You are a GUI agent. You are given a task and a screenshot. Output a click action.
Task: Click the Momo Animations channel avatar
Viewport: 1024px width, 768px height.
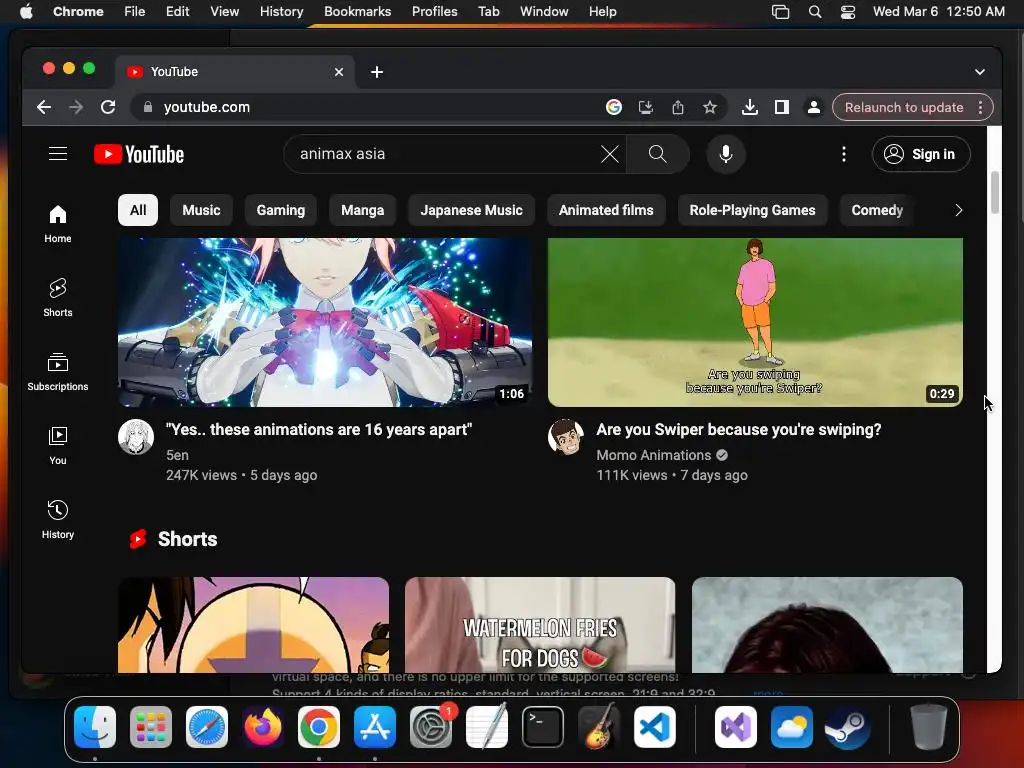(566, 437)
